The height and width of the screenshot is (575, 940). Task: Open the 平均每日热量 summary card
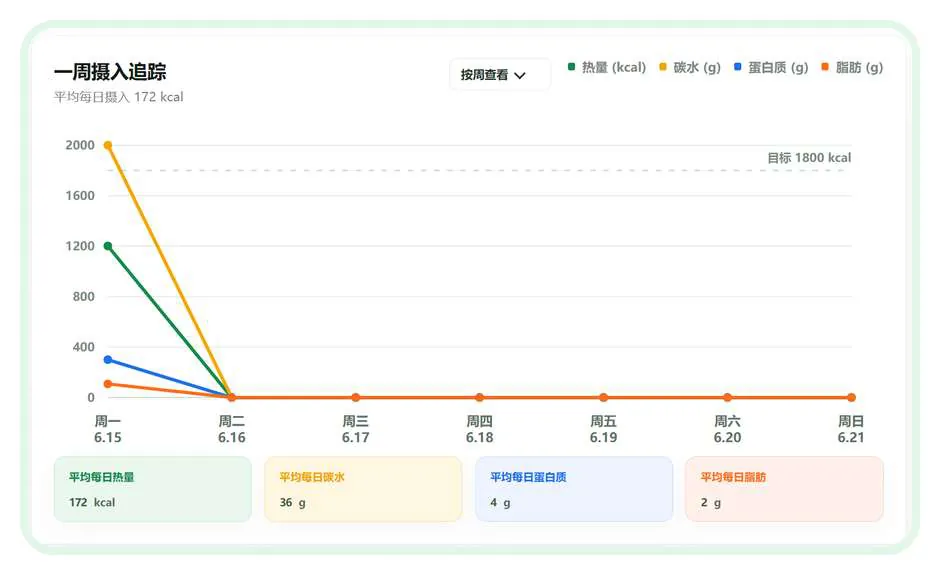[153, 489]
